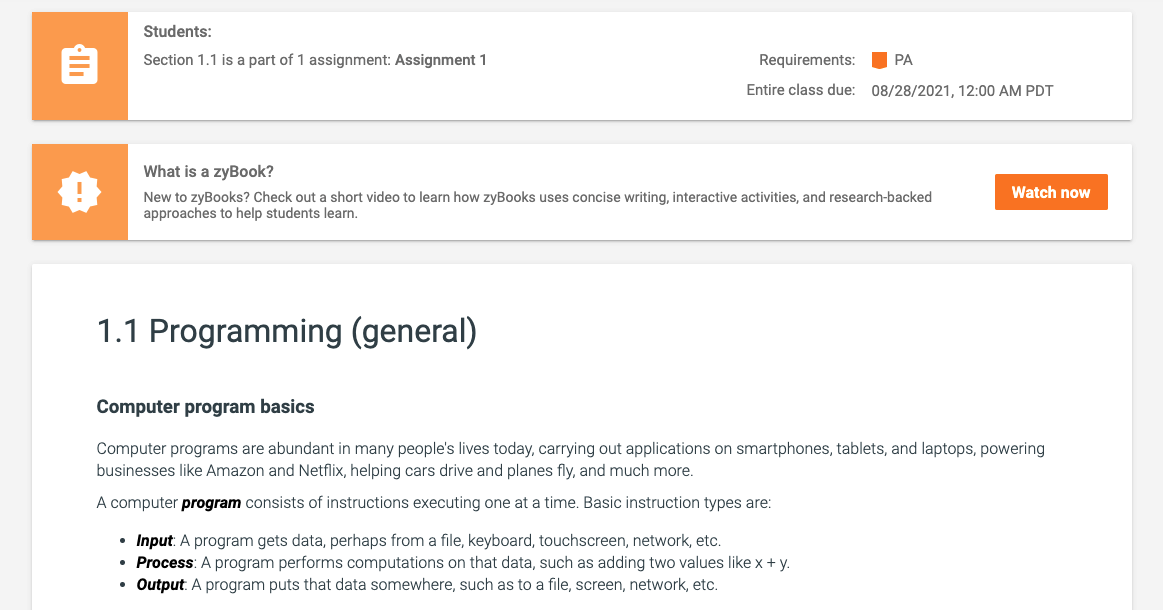Click the "Computer program basics" subheading

point(205,407)
